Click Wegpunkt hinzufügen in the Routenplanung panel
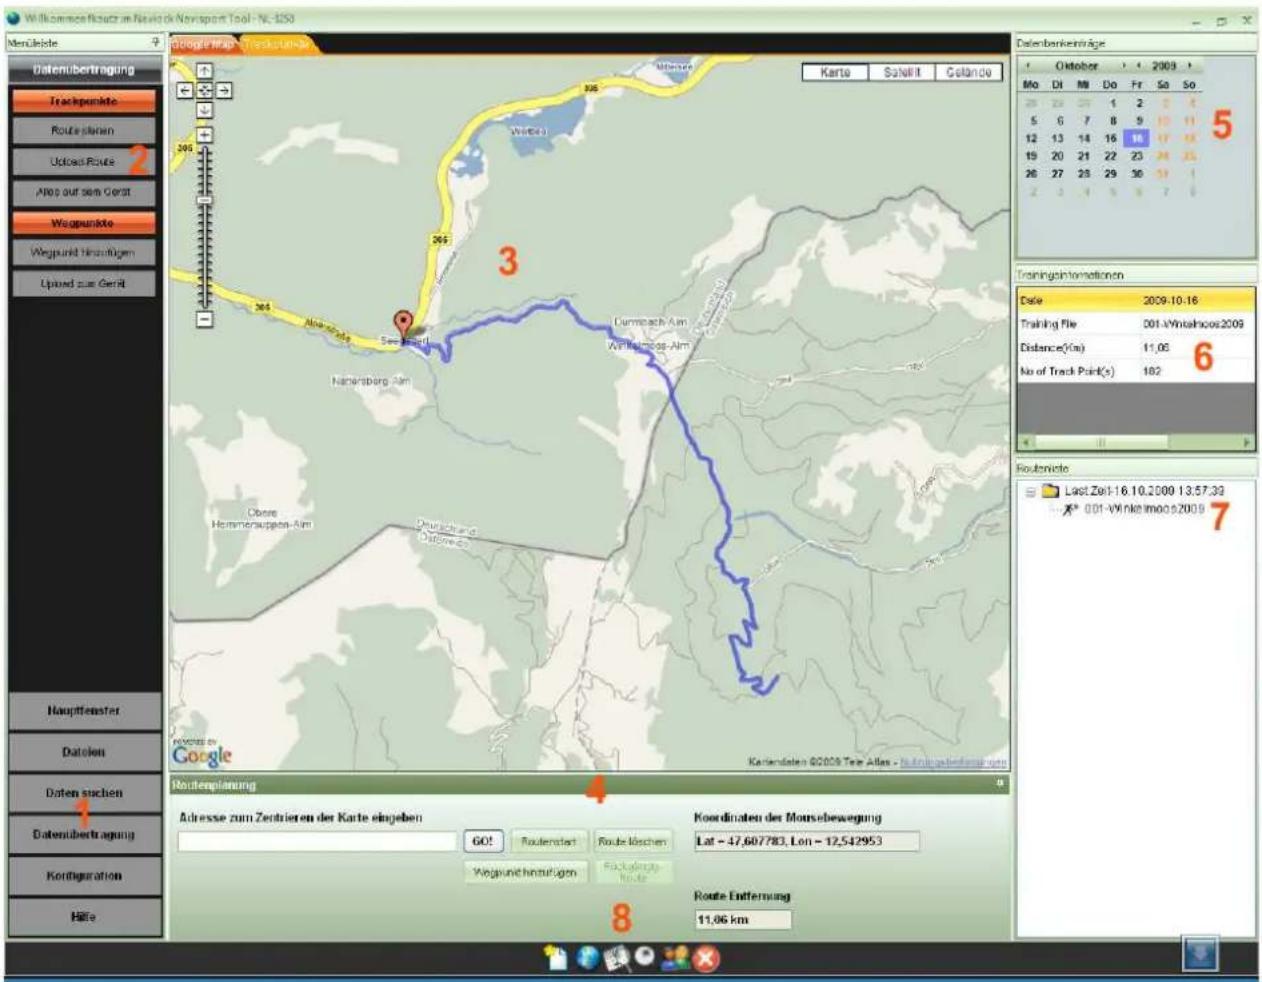 [525, 872]
